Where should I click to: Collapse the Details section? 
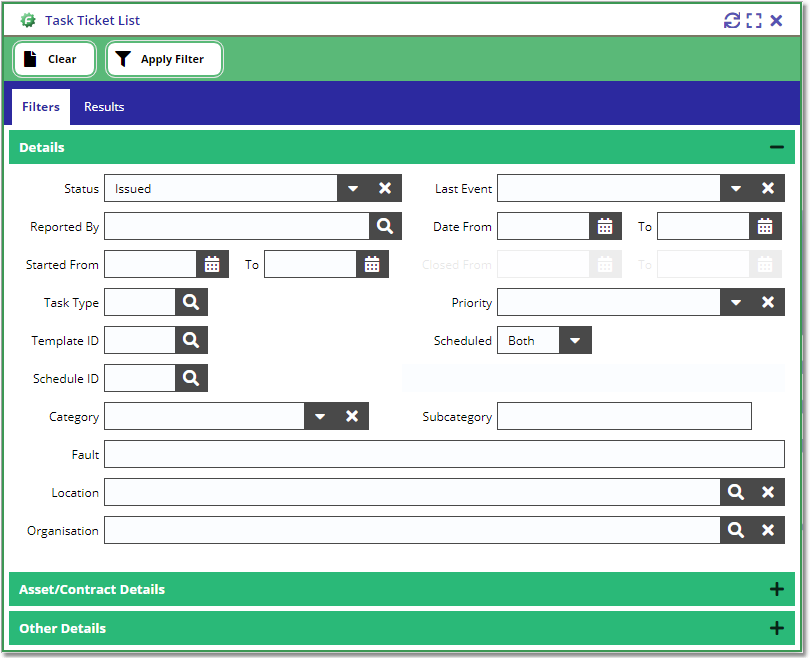coord(776,148)
